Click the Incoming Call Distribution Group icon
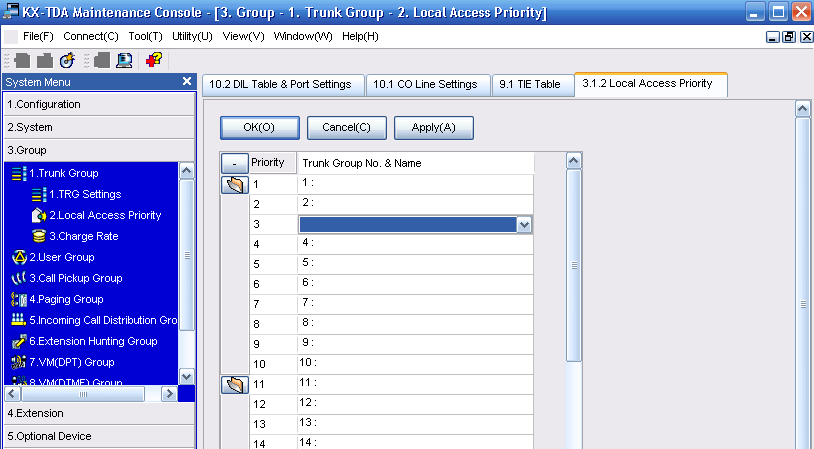 [19, 320]
